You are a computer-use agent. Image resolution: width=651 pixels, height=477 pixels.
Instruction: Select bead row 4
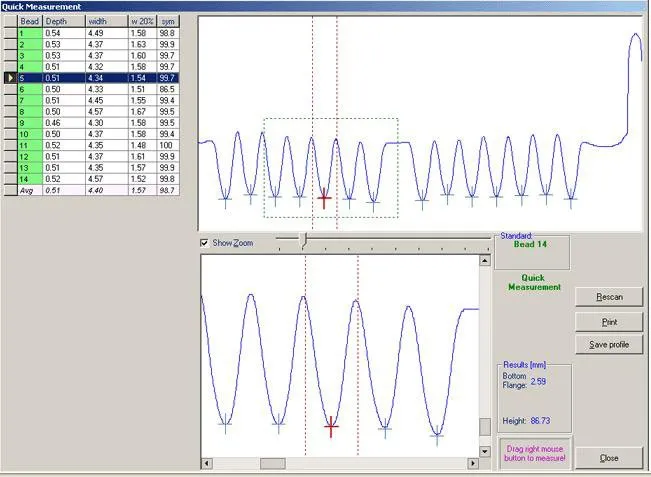tap(91, 67)
